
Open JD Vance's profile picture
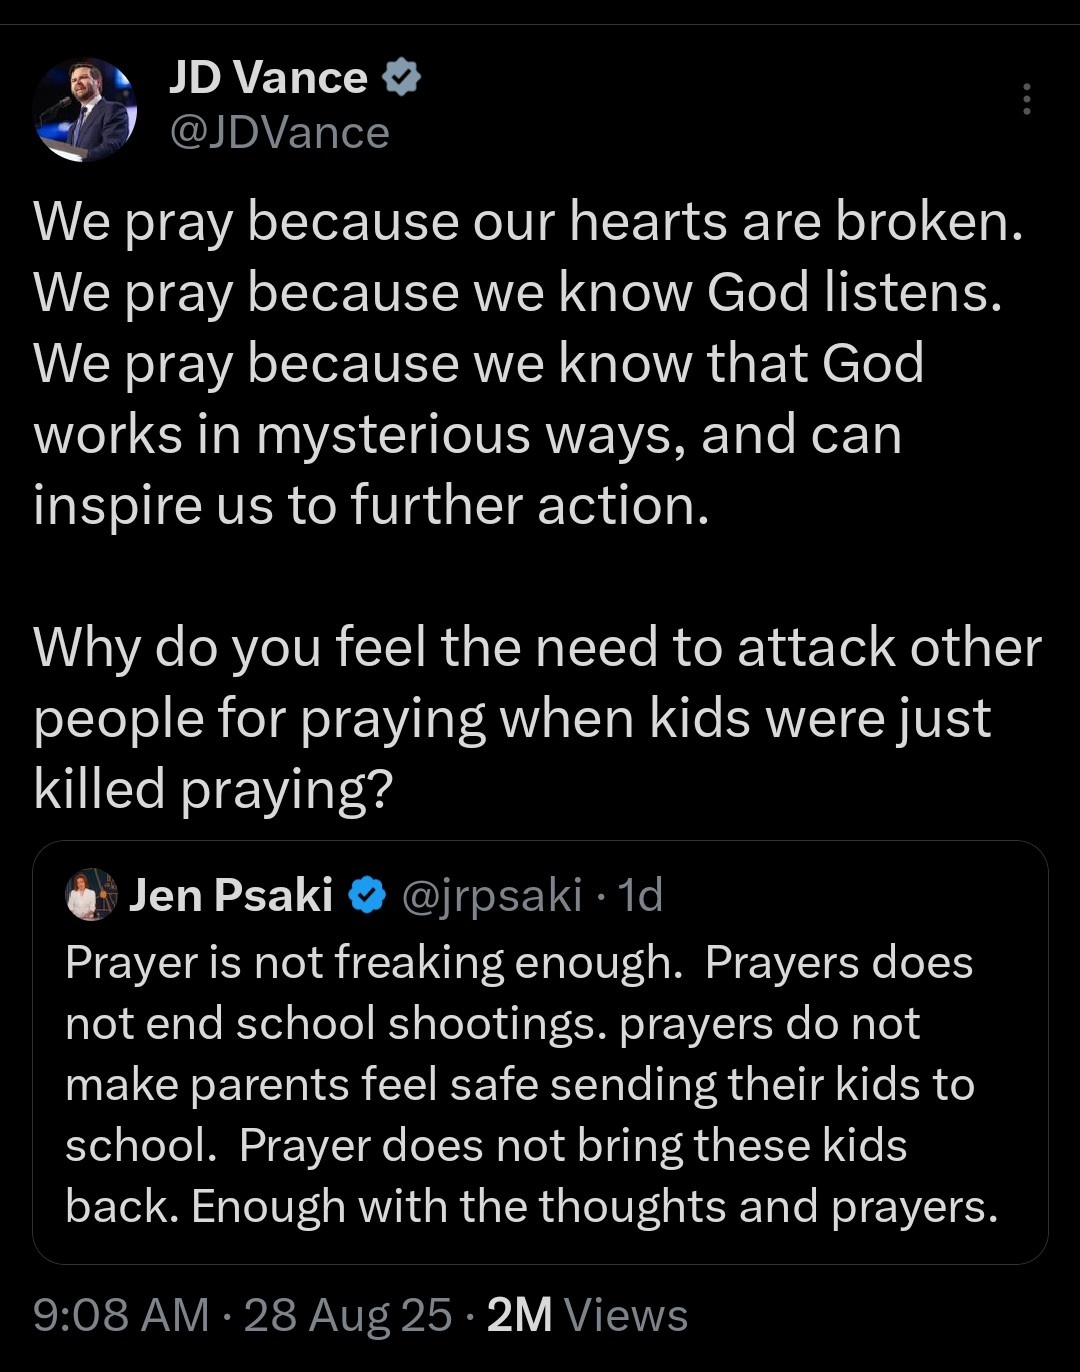point(84,109)
